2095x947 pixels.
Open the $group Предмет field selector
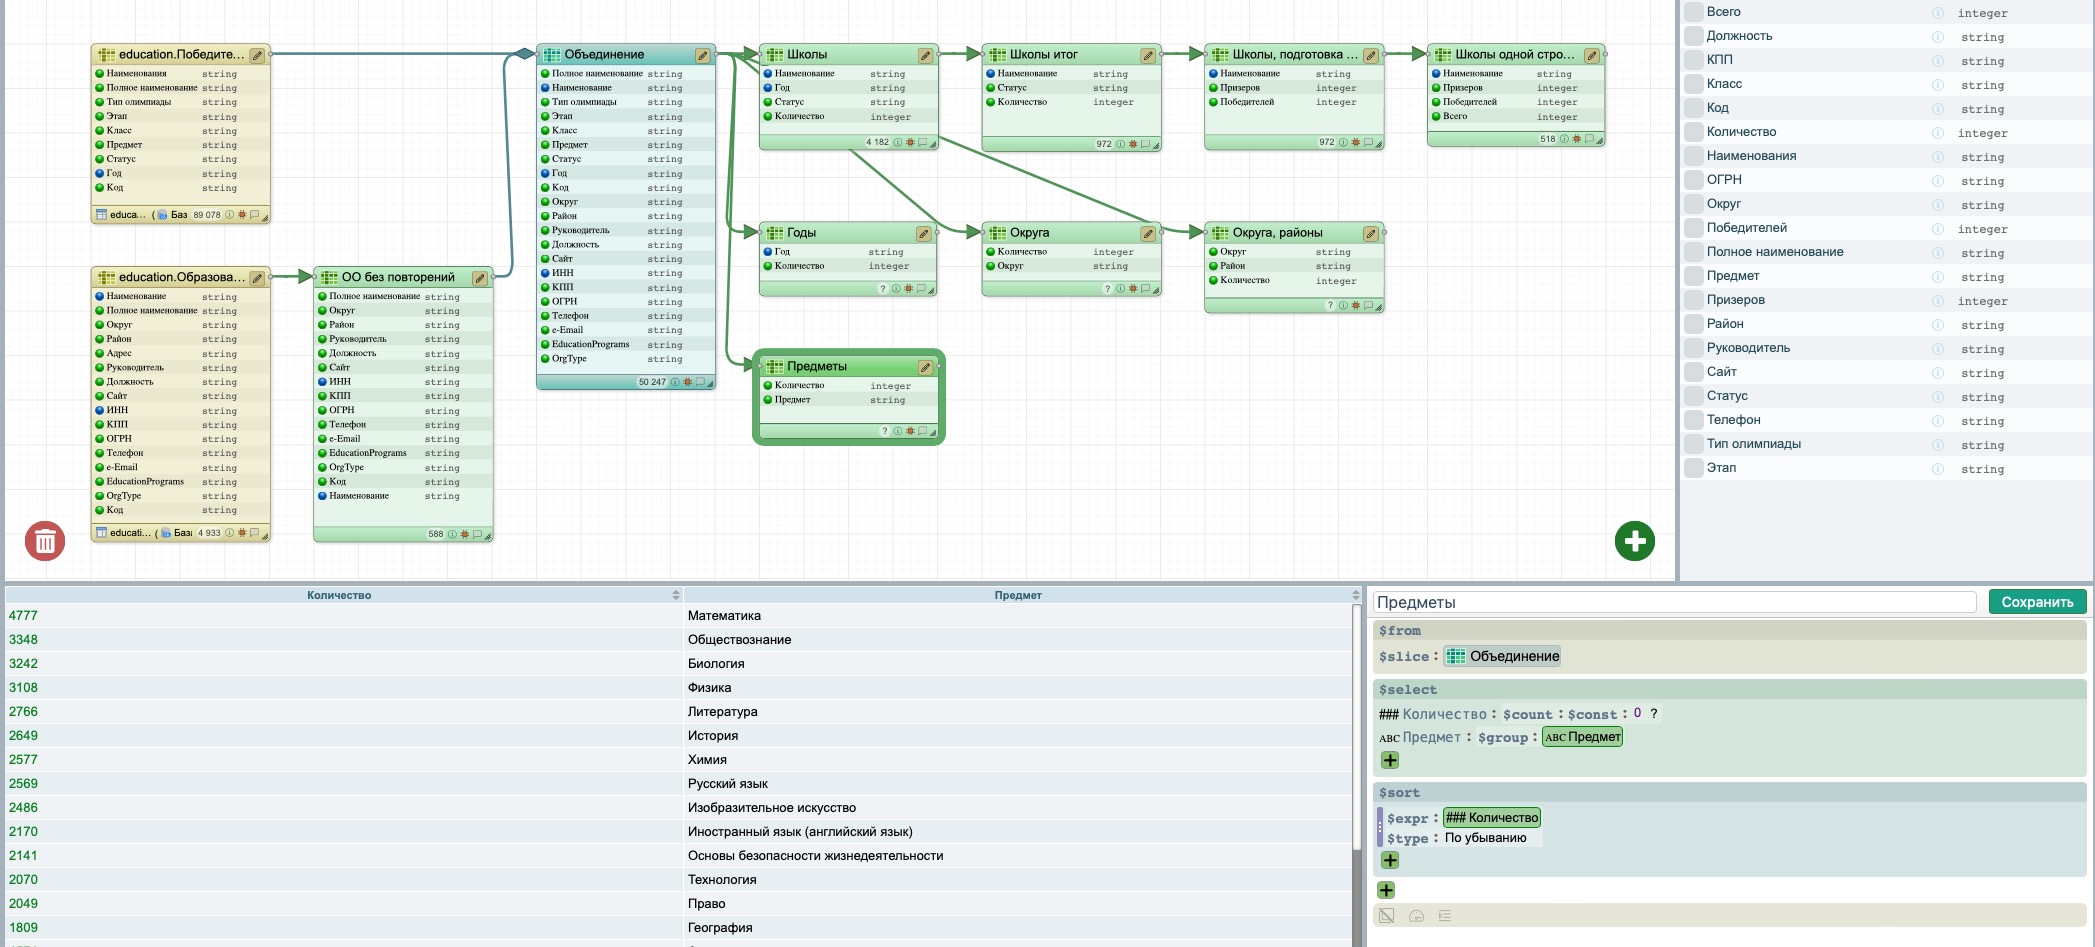point(1582,737)
